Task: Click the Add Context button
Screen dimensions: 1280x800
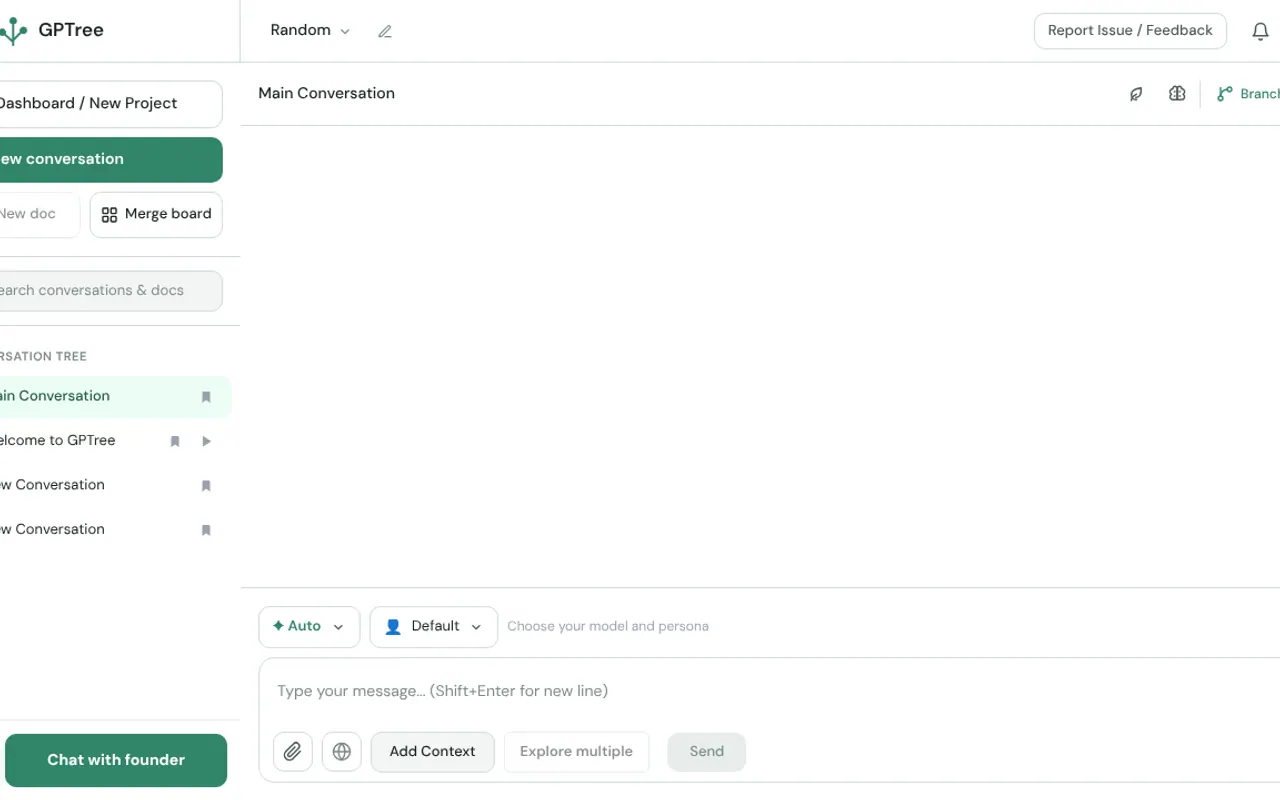Action: click(x=433, y=752)
